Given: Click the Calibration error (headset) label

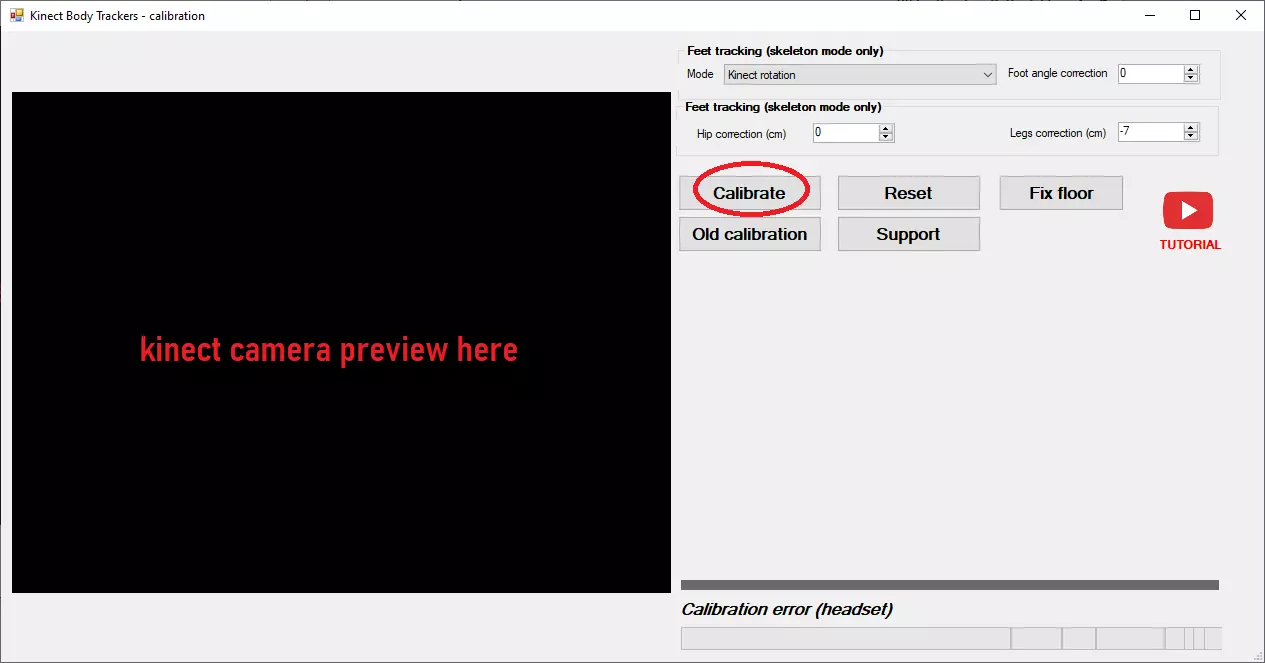Looking at the screenshot, I should click(x=787, y=609).
